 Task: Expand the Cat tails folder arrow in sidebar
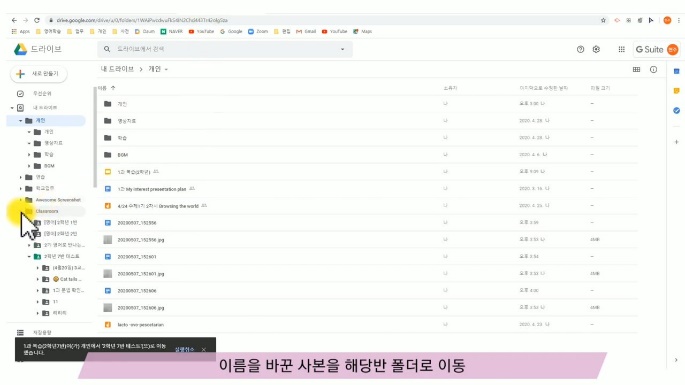tap(38, 279)
